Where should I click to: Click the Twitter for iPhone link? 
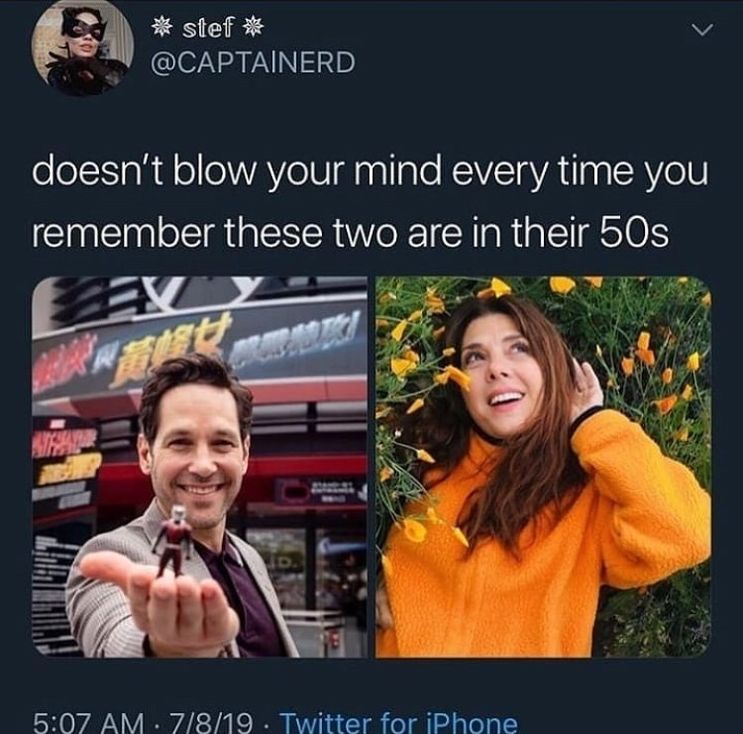(x=399, y=723)
